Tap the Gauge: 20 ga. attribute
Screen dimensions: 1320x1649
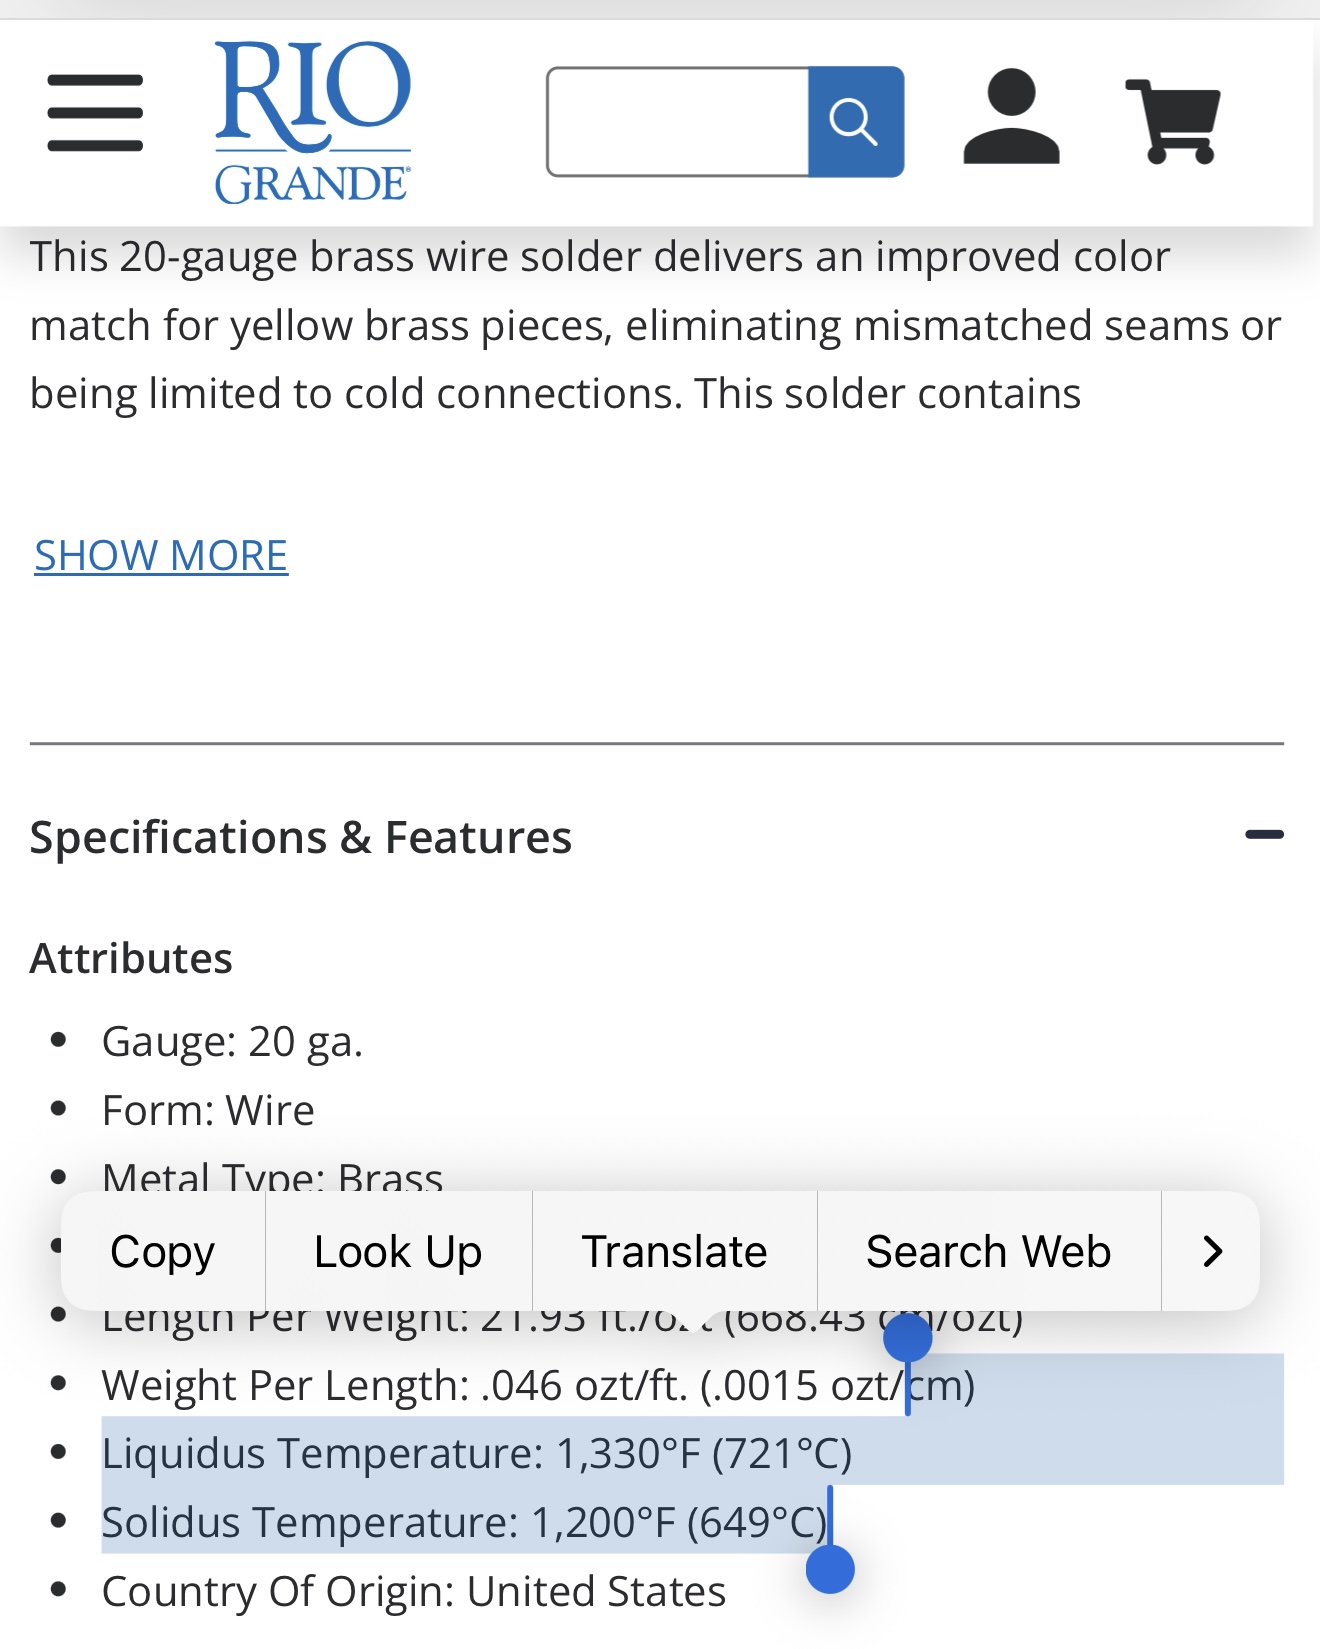[232, 1042]
